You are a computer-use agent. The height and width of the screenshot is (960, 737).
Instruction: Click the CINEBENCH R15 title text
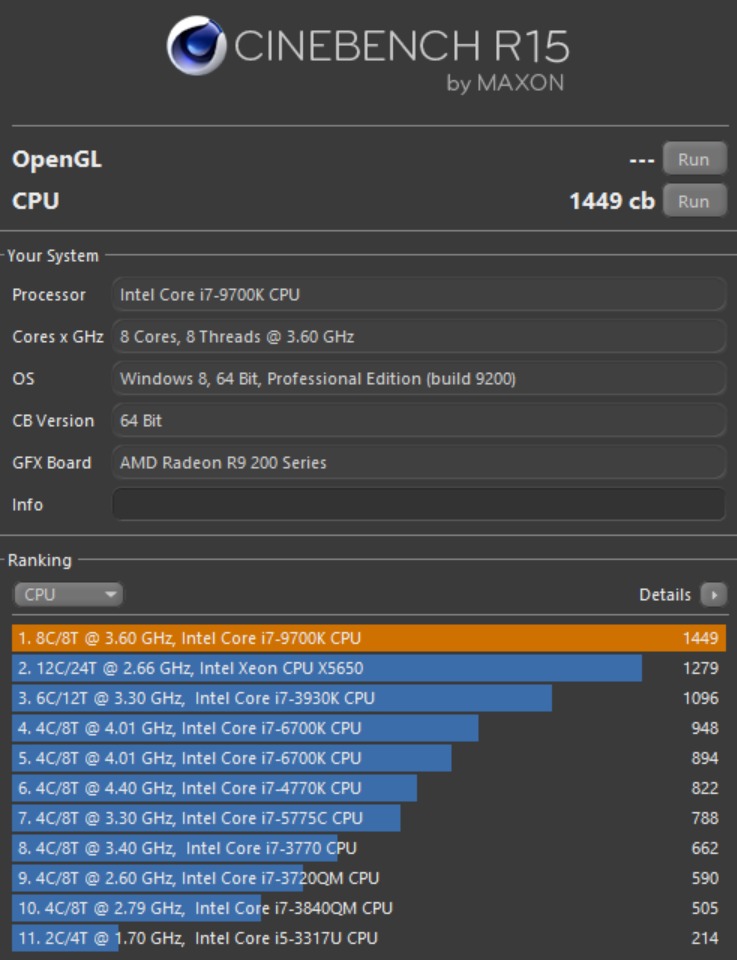(402, 46)
